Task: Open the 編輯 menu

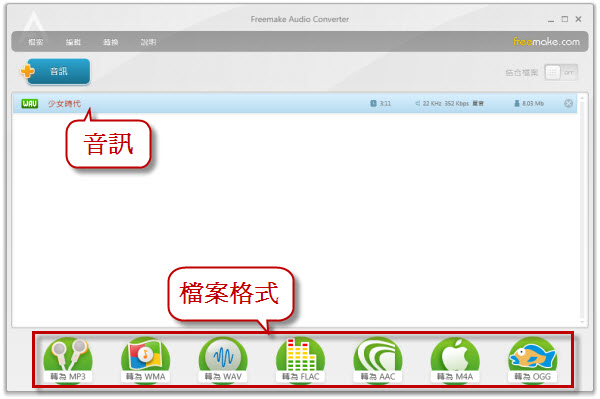Action: click(x=73, y=42)
